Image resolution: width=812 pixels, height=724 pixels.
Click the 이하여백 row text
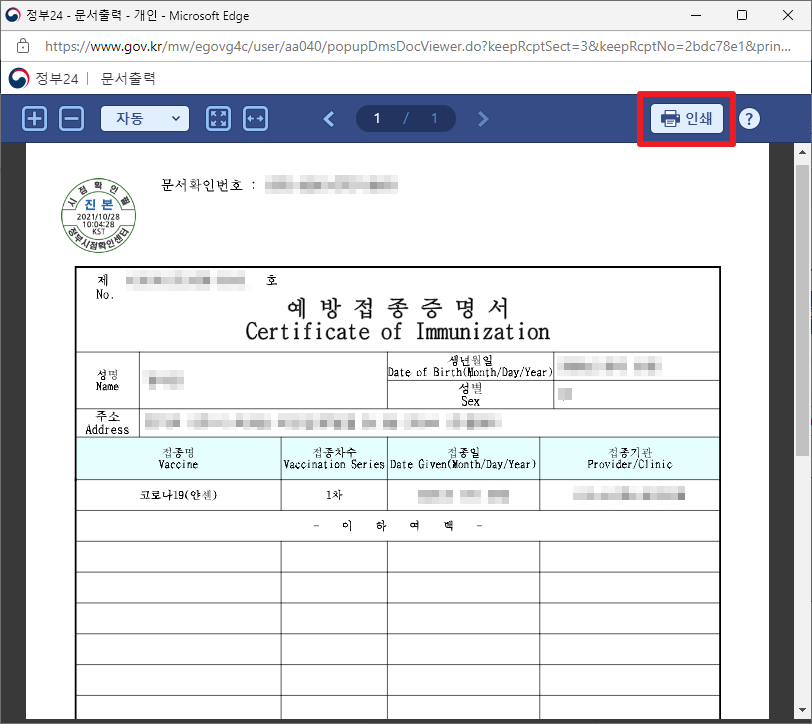point(398,526)
